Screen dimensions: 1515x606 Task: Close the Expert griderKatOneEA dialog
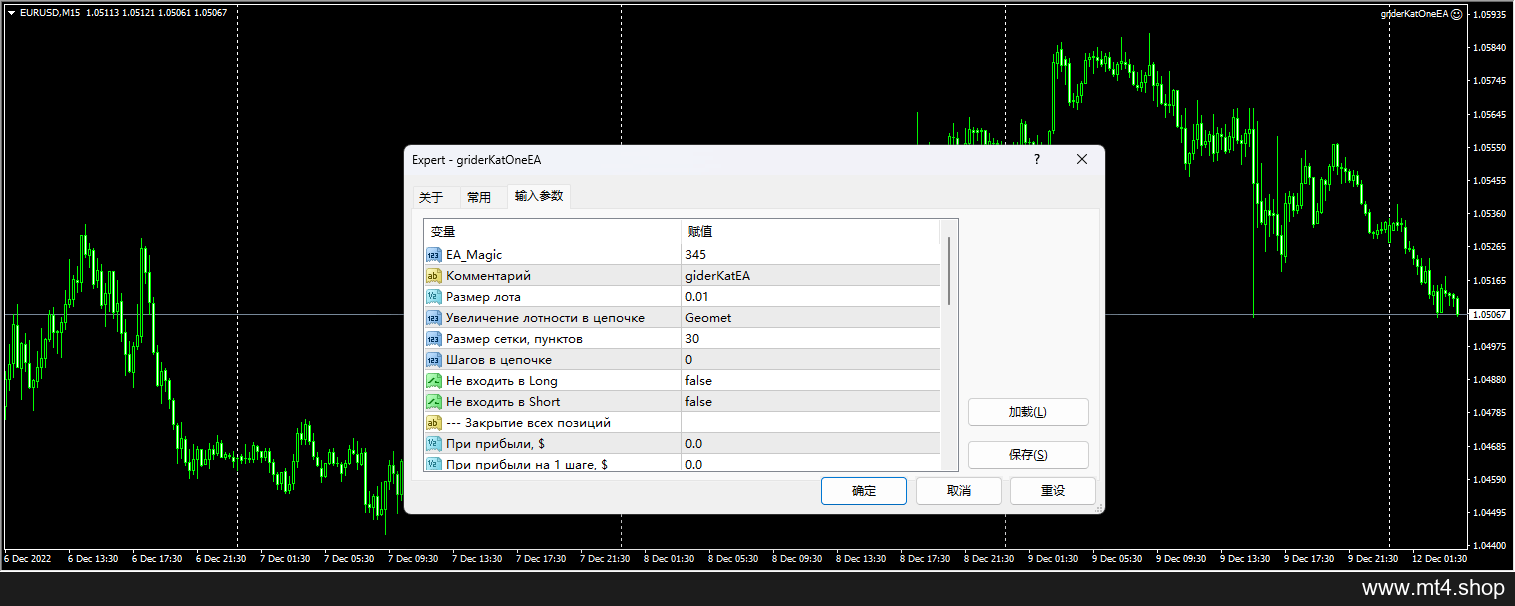point(1082,159)
